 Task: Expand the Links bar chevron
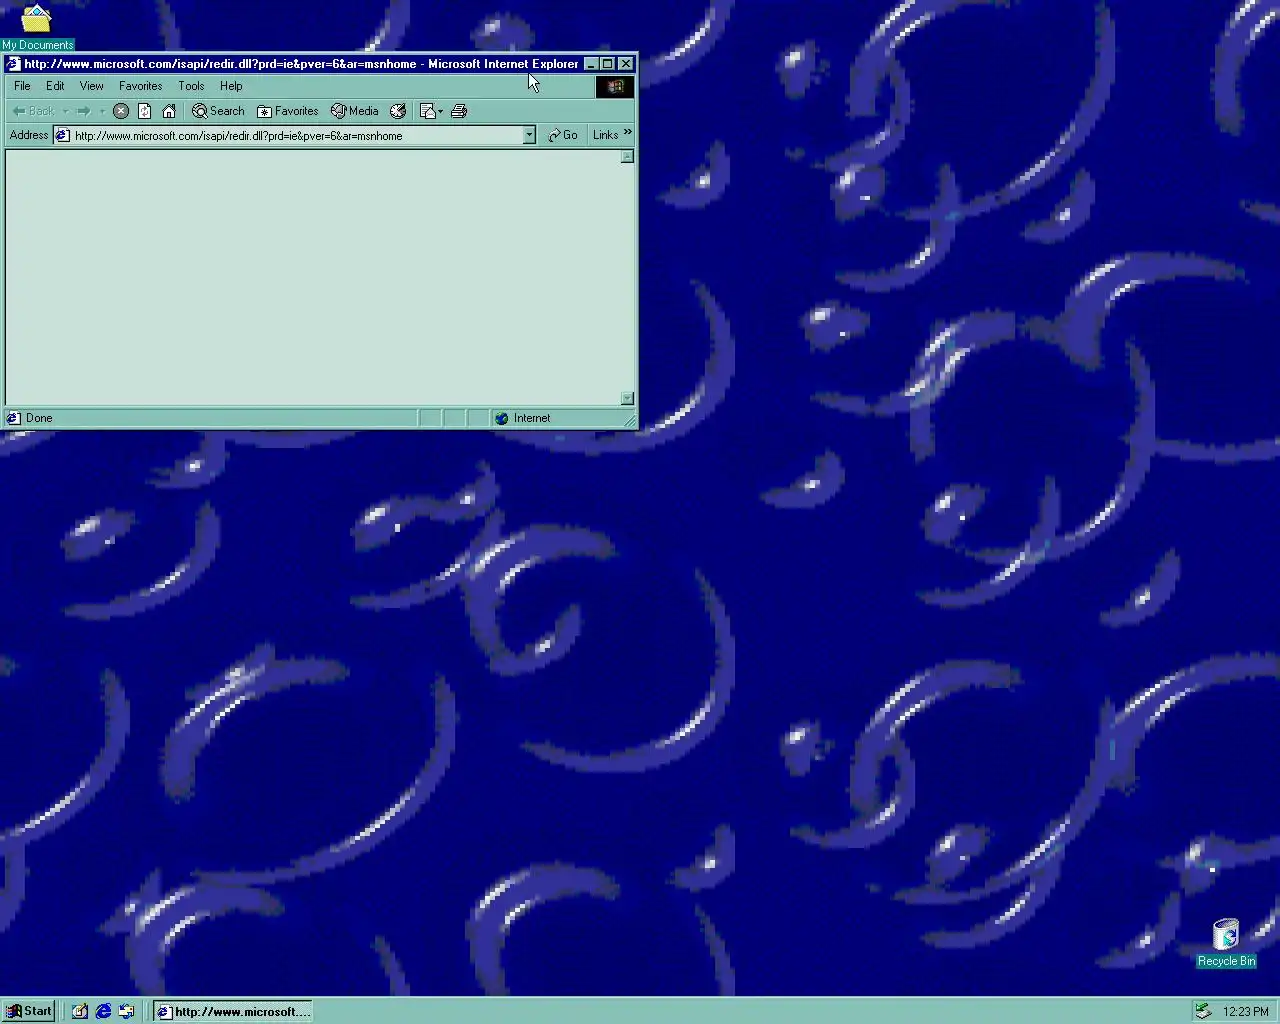point(628,132)
